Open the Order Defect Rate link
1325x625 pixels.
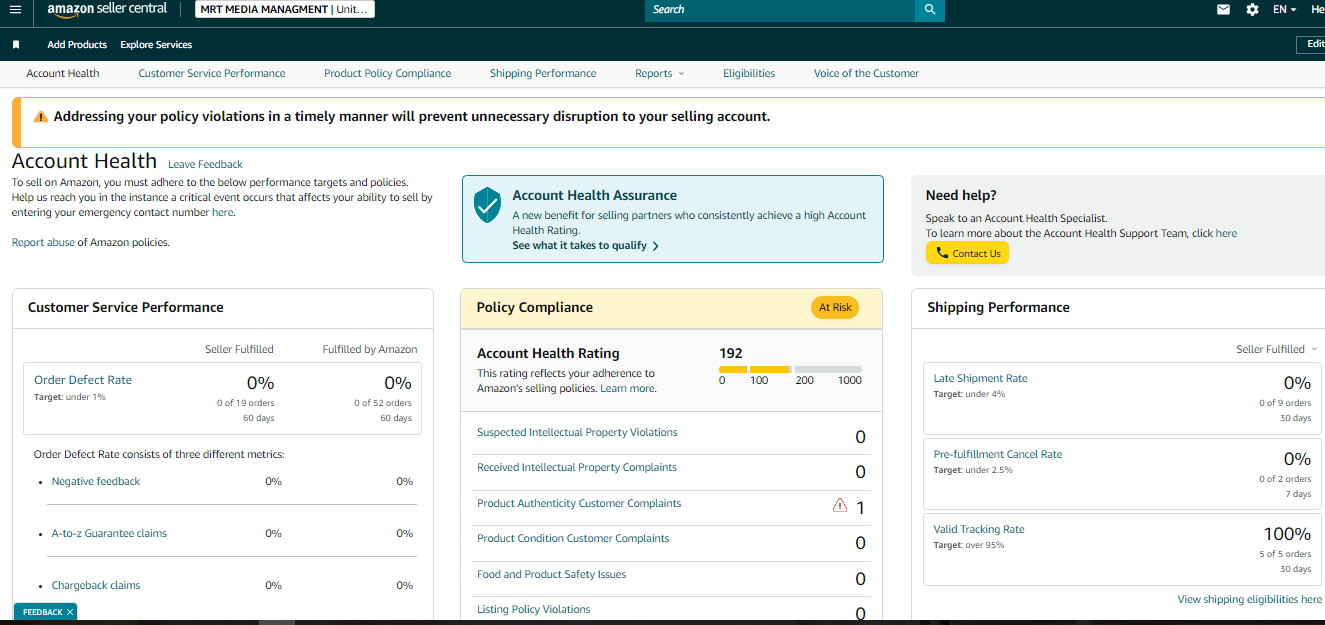(83, 380)
